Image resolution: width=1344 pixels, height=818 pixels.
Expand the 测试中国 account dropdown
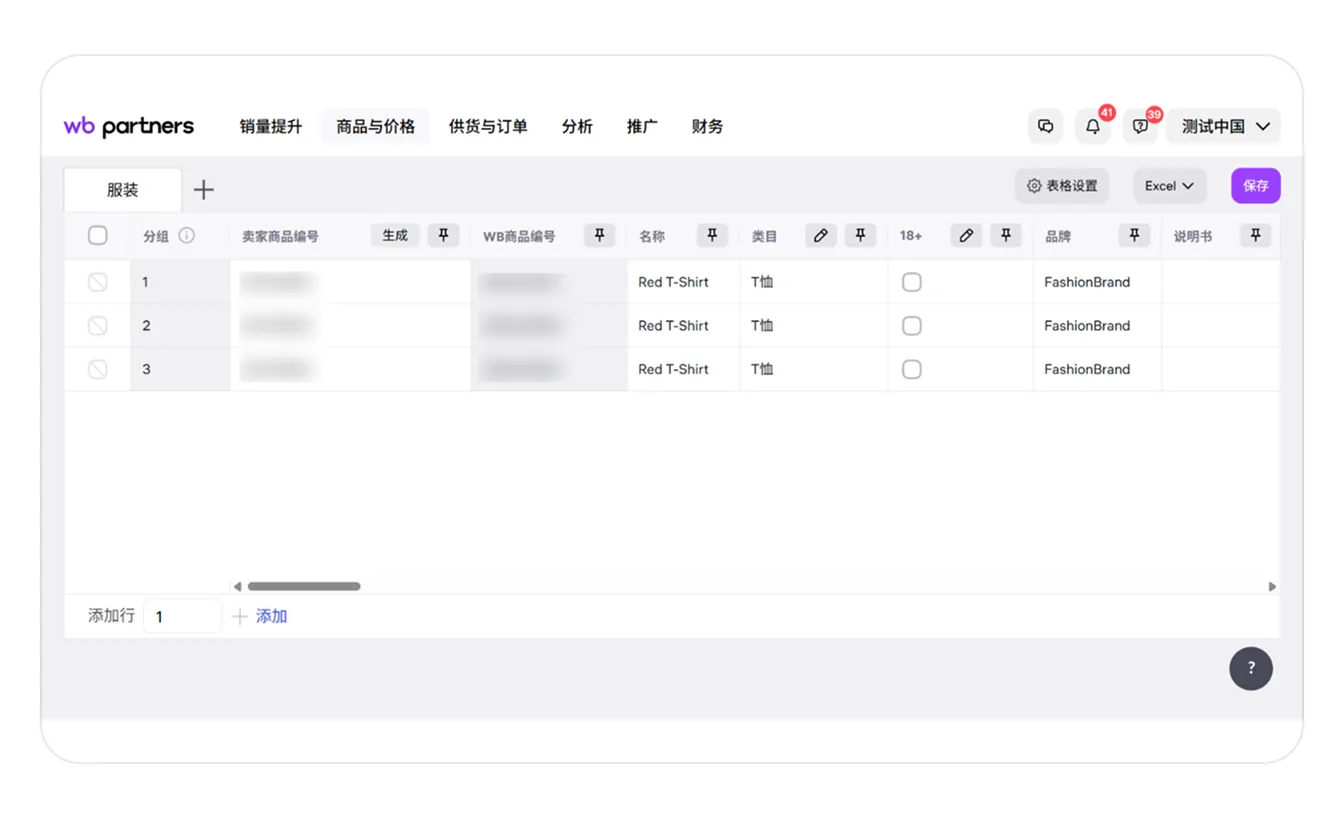pyautogui.click(x=1224, y=126)
